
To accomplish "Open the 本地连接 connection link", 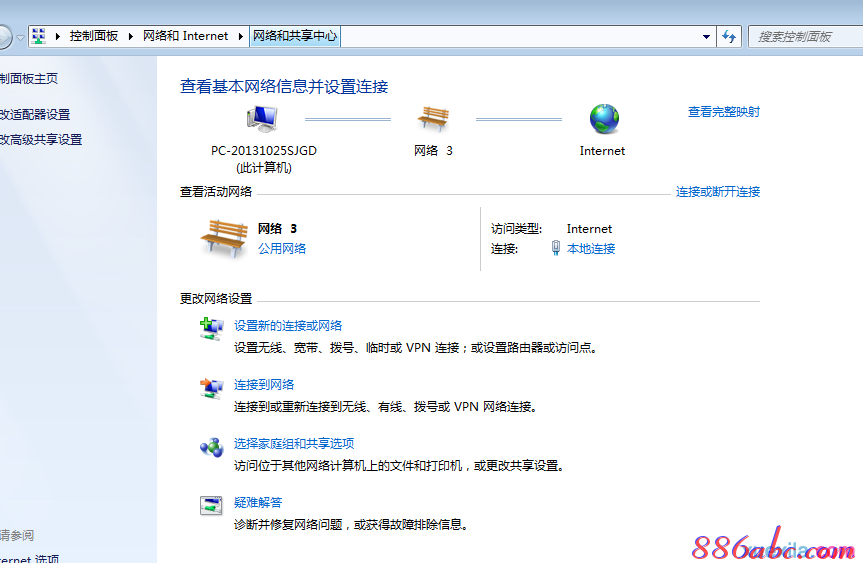I will 591,249.
